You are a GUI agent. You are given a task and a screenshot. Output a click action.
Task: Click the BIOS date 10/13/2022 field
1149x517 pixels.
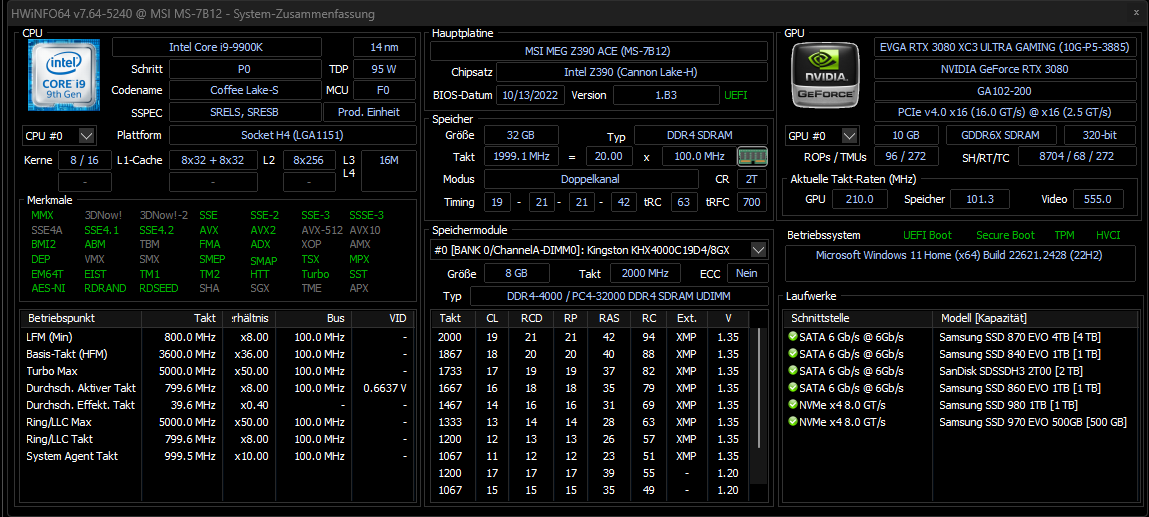coord(531,95)
